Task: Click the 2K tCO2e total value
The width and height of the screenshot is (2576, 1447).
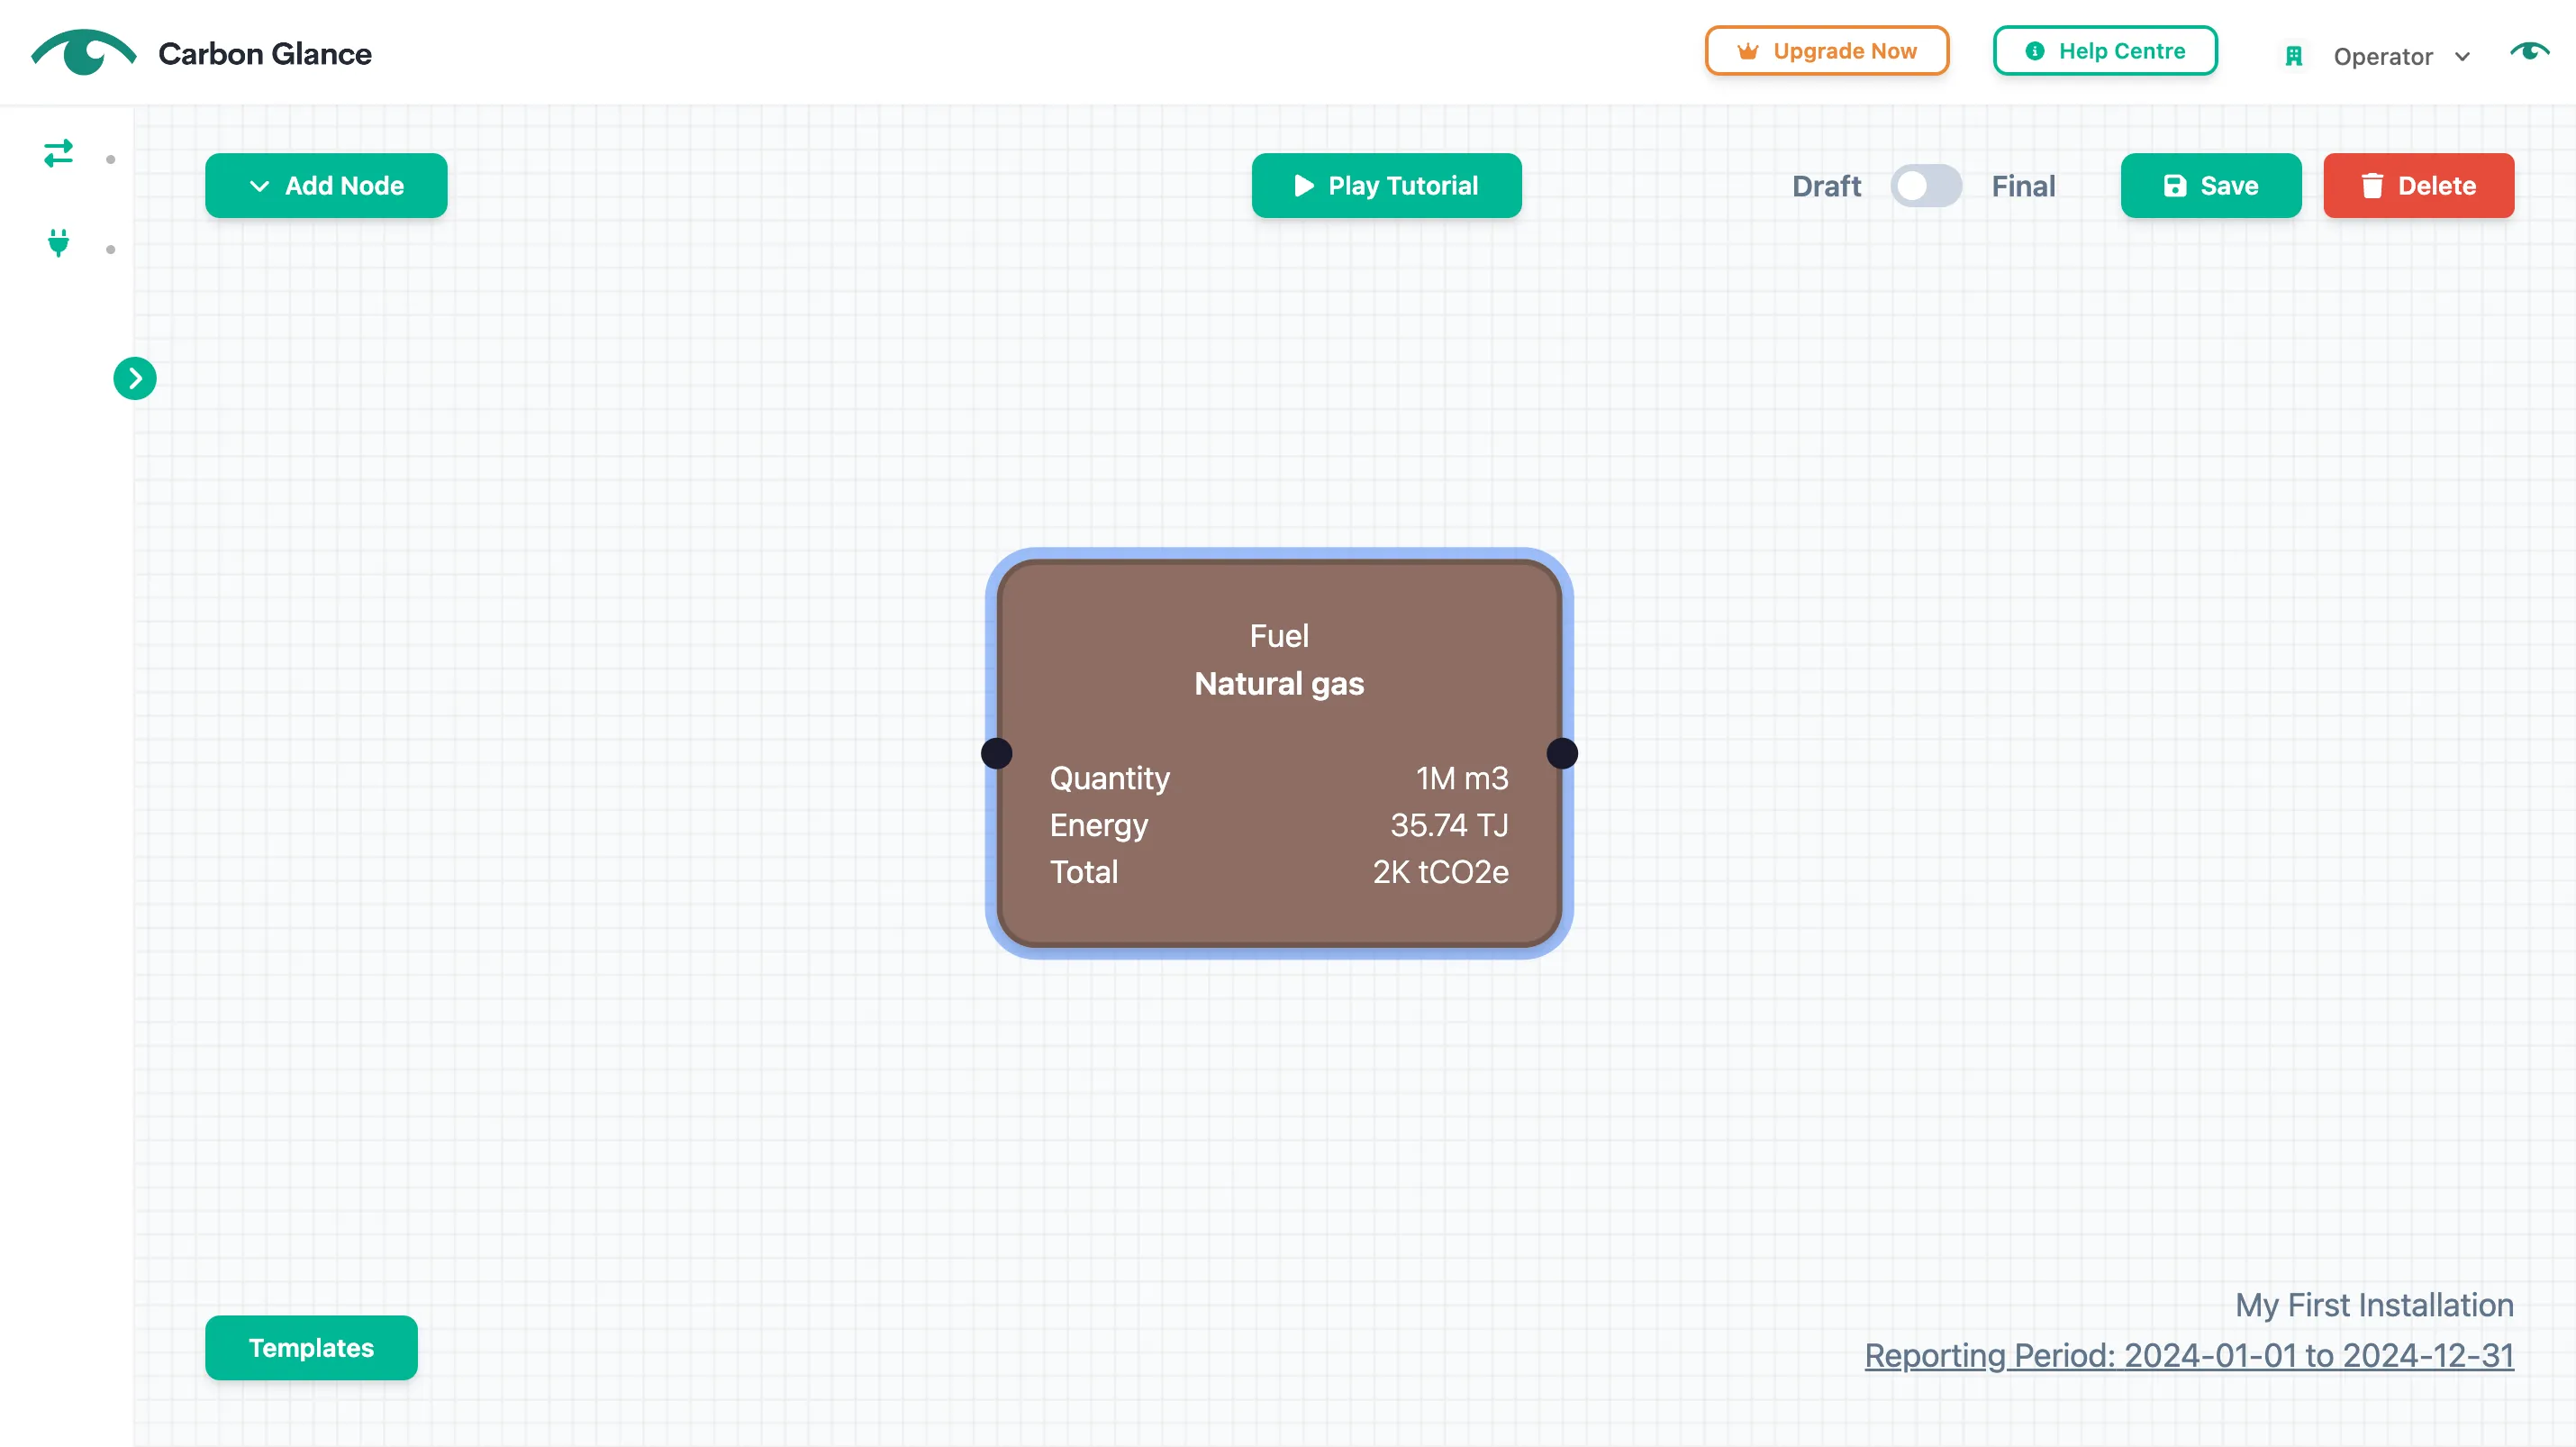Action: [x=1440, y=872]
